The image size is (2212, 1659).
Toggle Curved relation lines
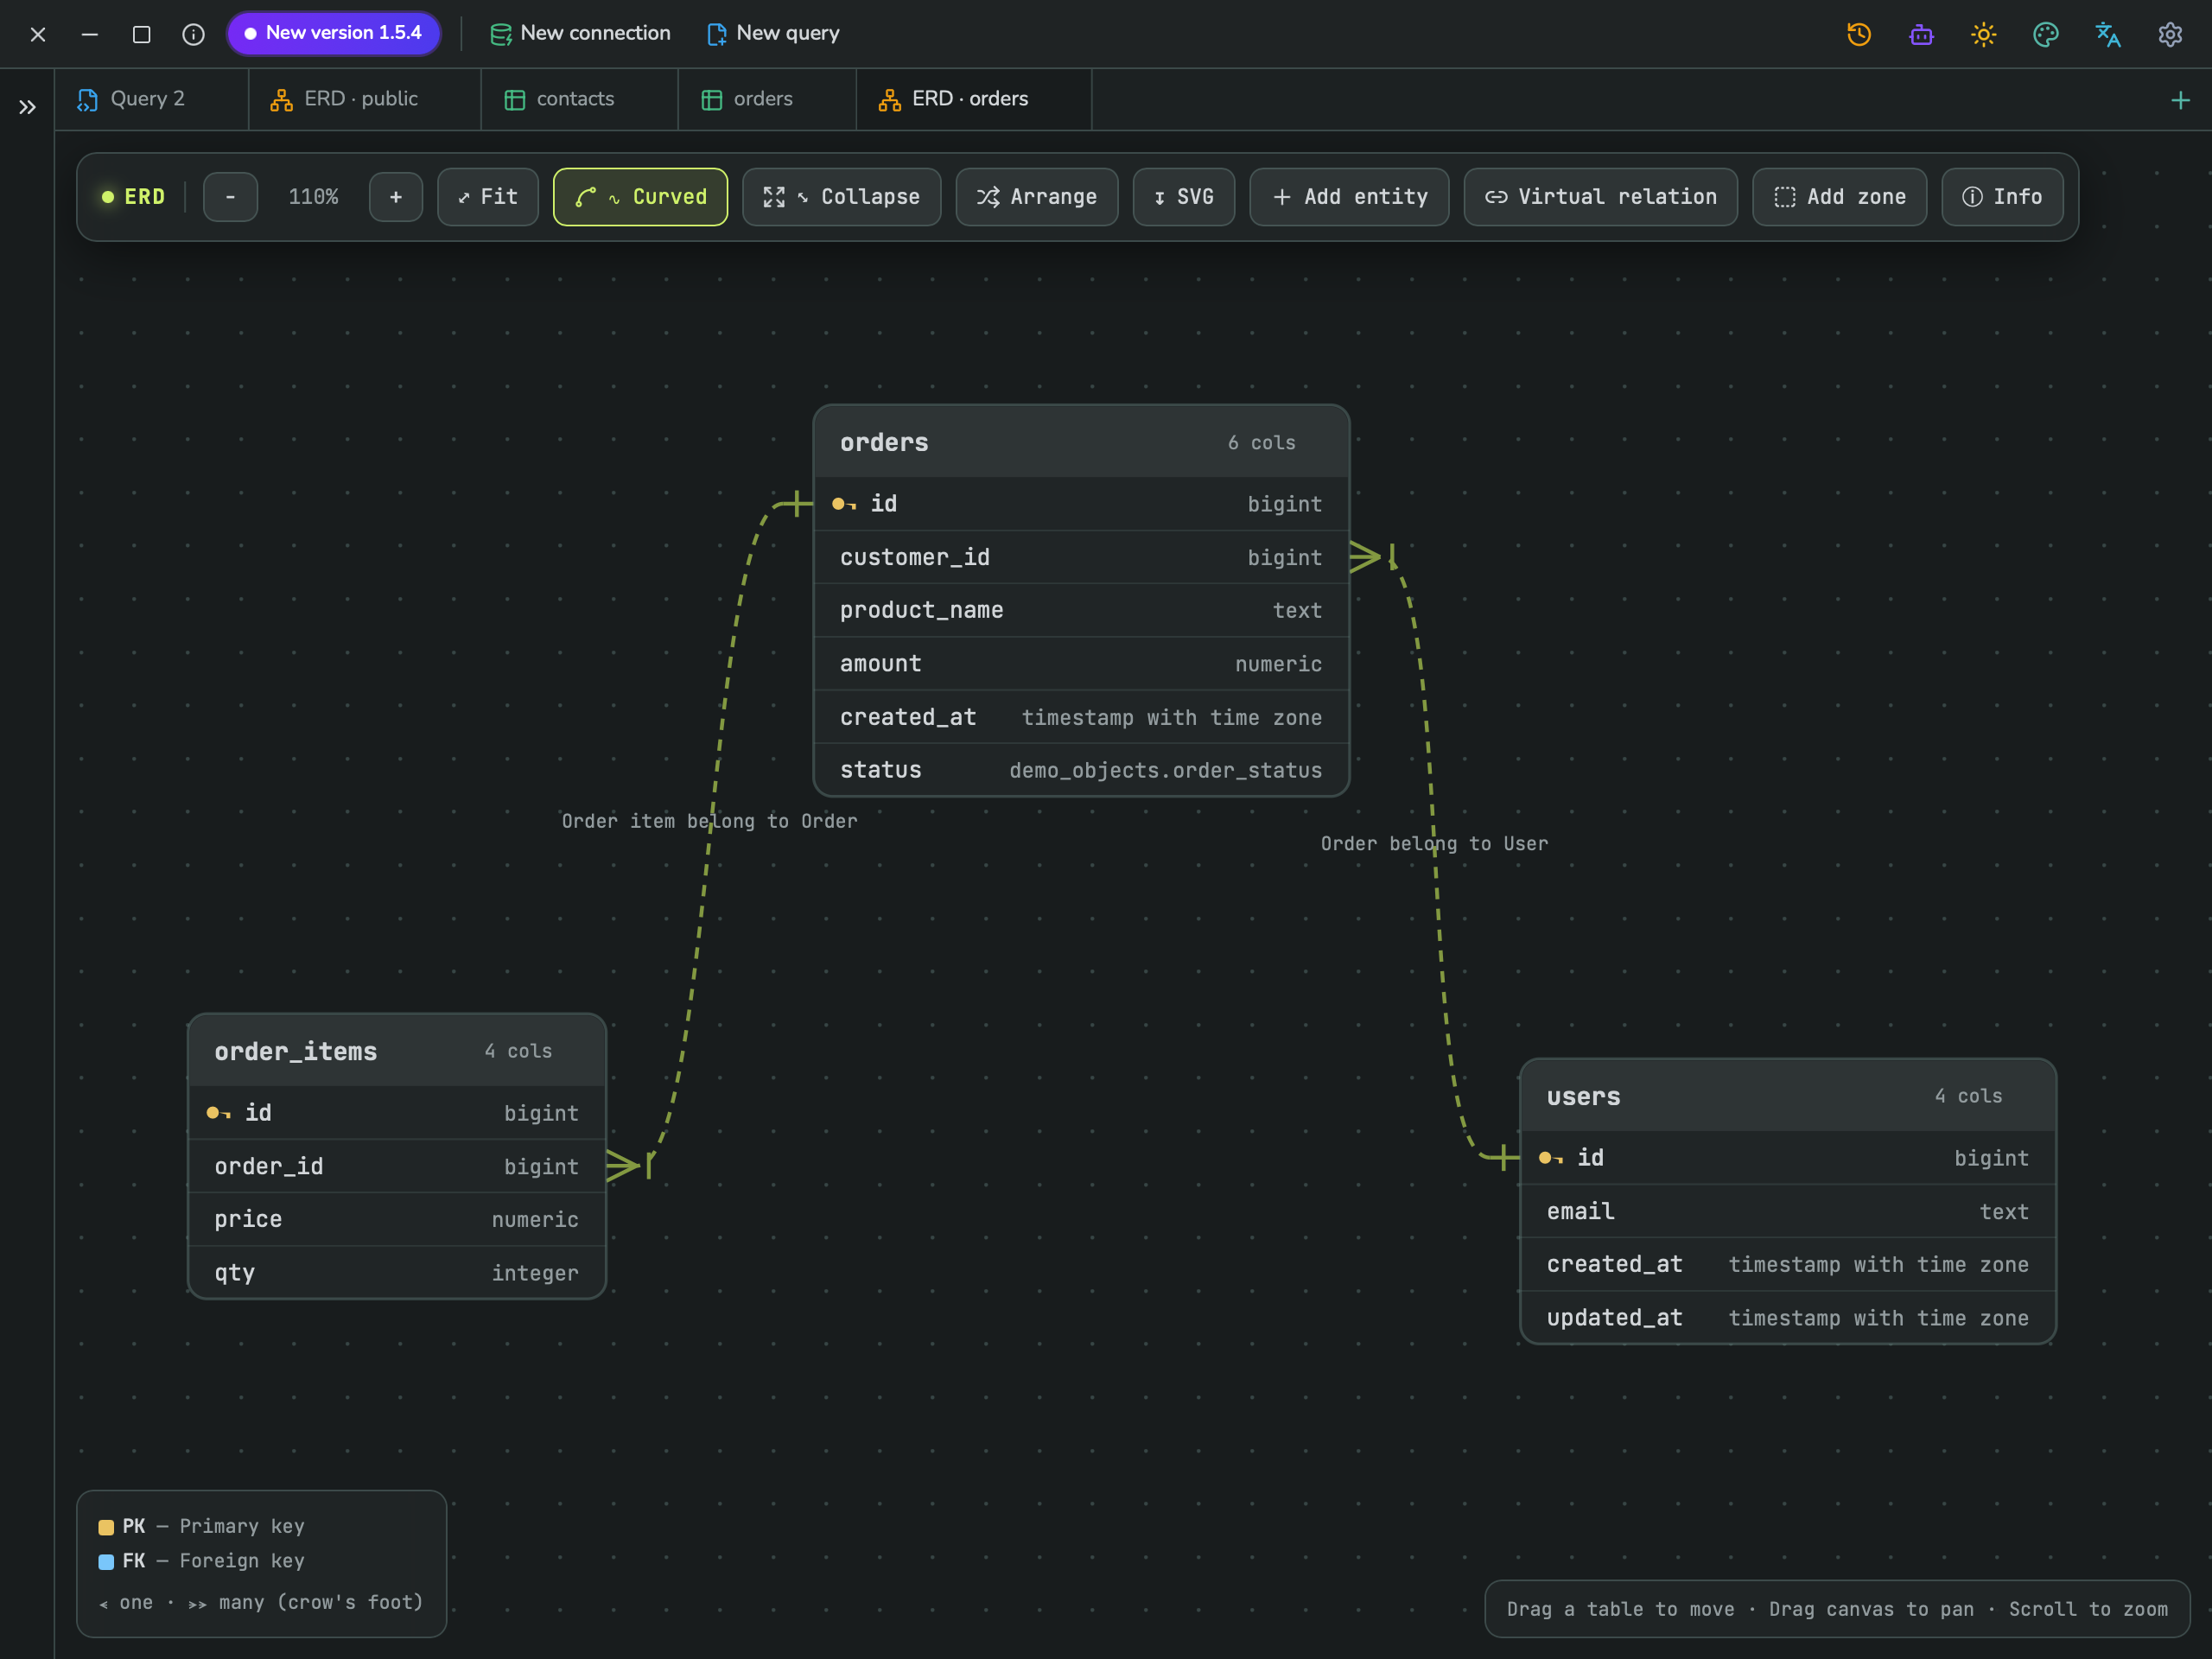click(640, 197)
